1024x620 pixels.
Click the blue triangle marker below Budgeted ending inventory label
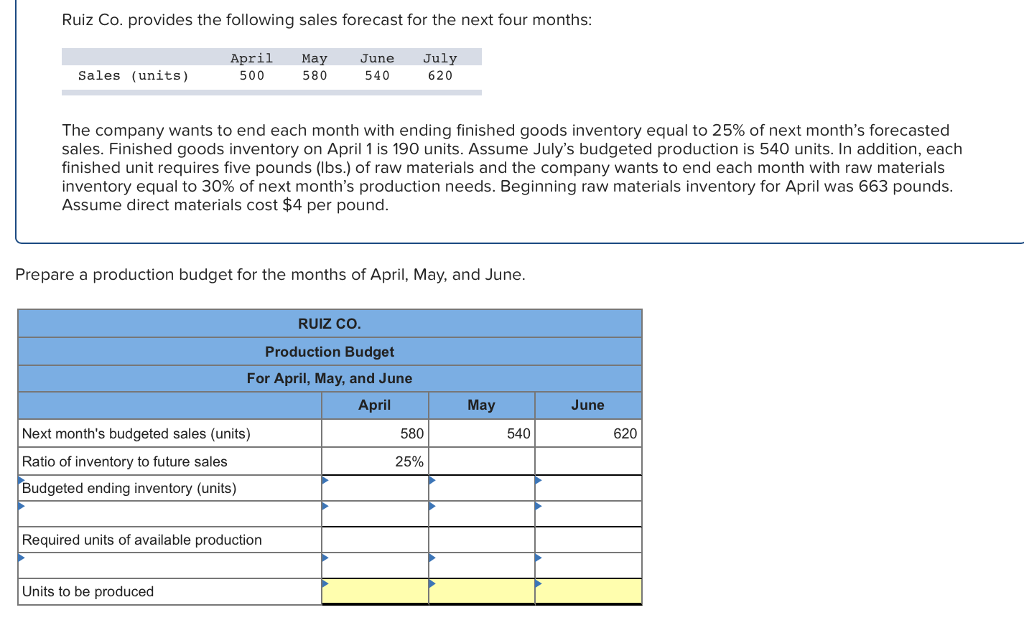coord(18,506)
